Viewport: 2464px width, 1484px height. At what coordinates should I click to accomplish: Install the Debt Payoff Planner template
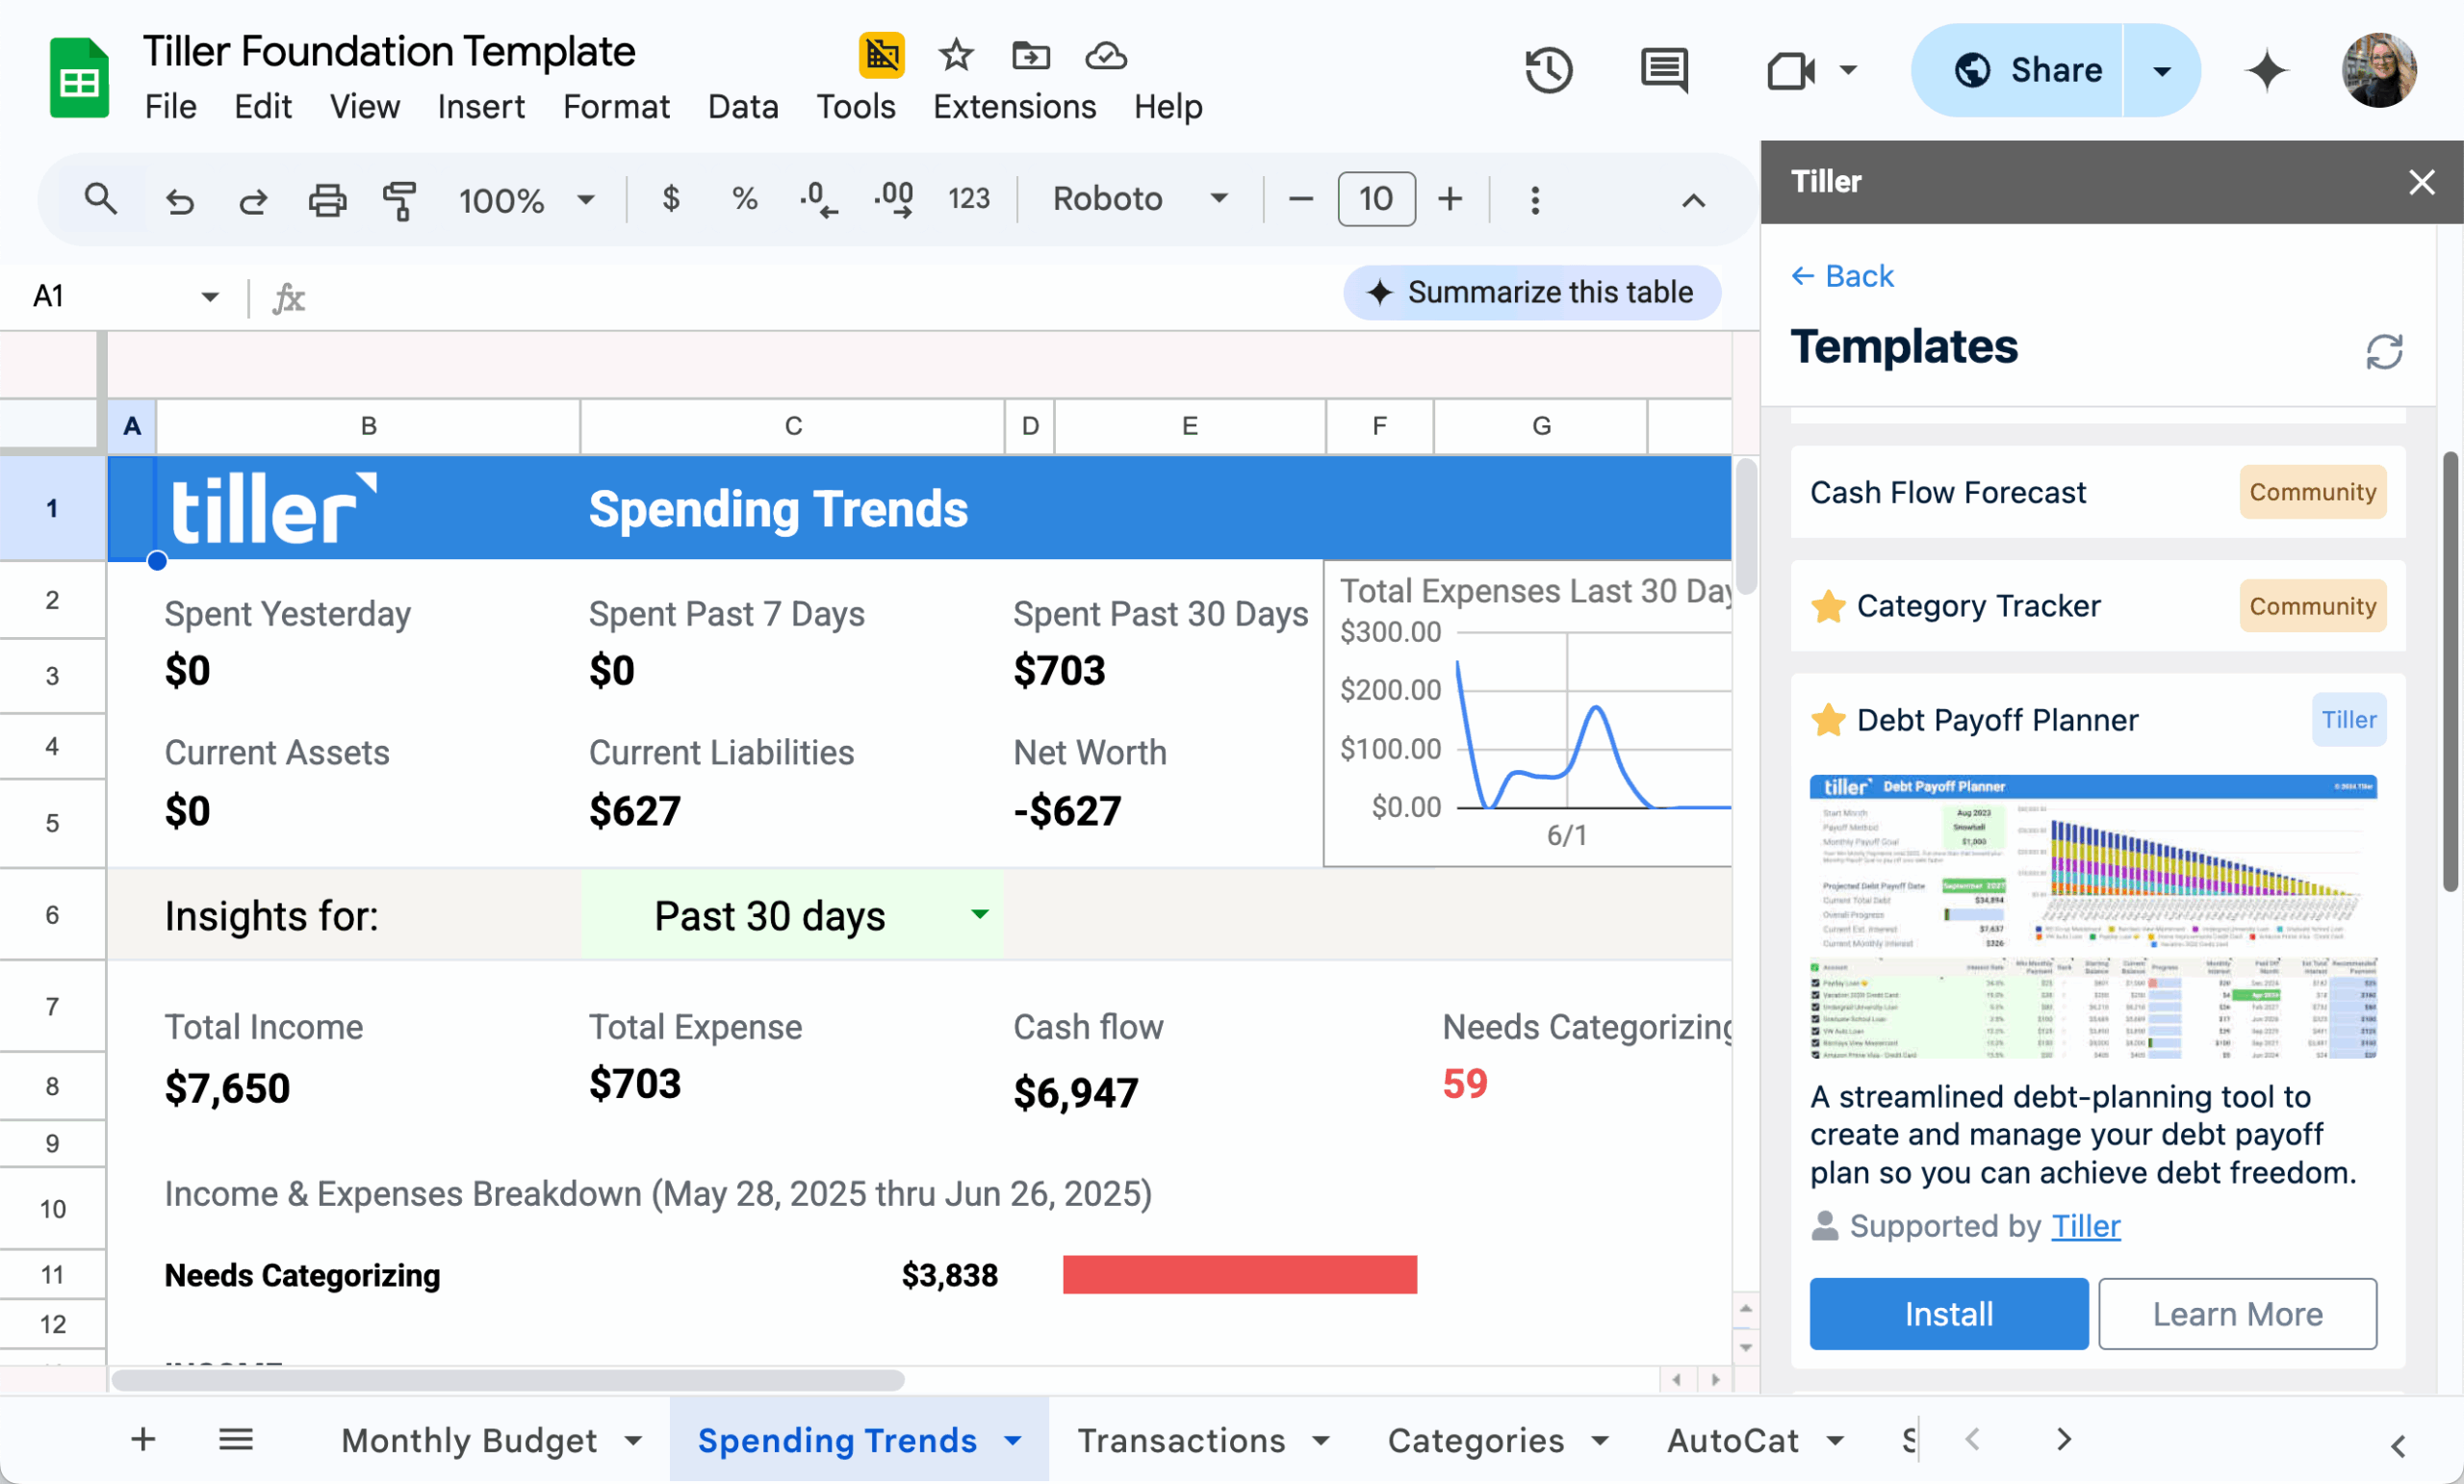point(1948,1314)
